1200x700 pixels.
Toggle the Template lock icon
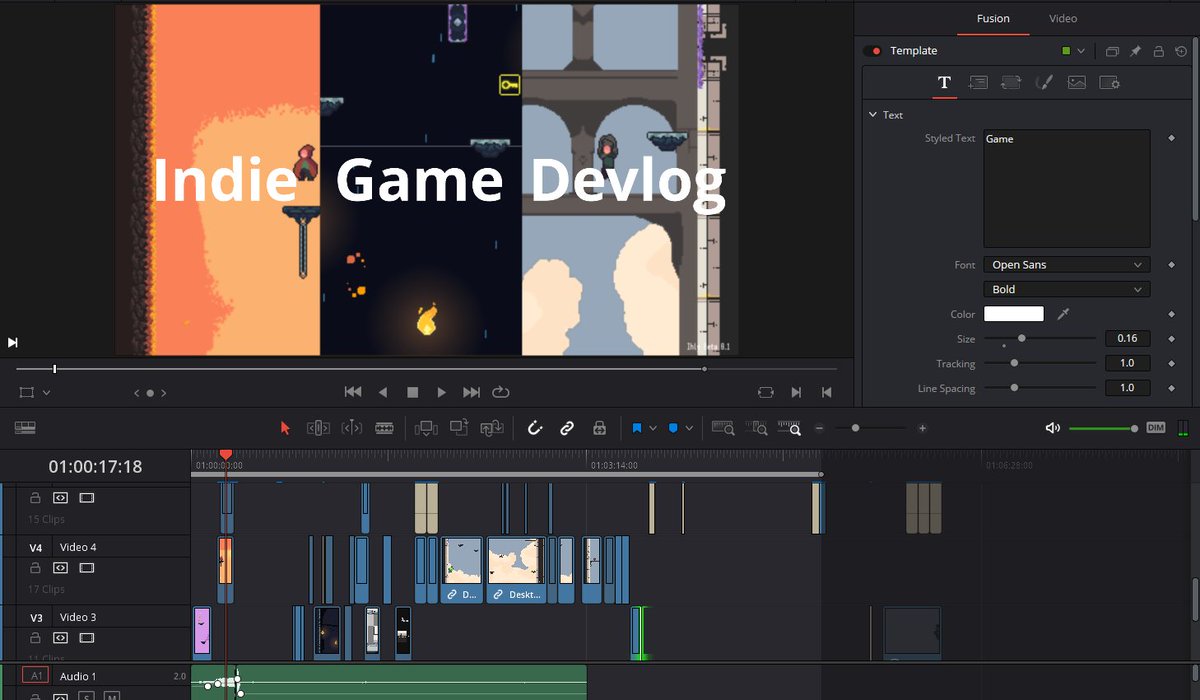[x=1158, y=51]
